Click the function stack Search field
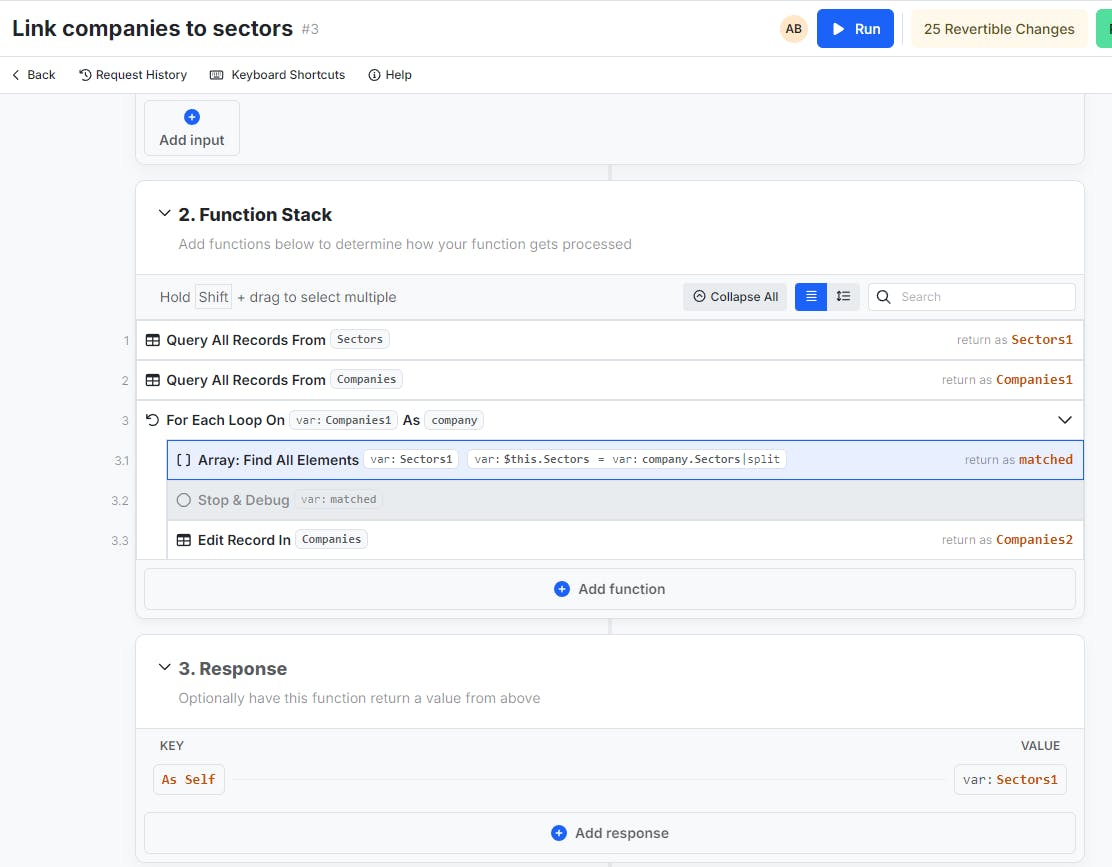Image resolution: width=1112 pixels, height=867 pixels. [x=982, y=297]
